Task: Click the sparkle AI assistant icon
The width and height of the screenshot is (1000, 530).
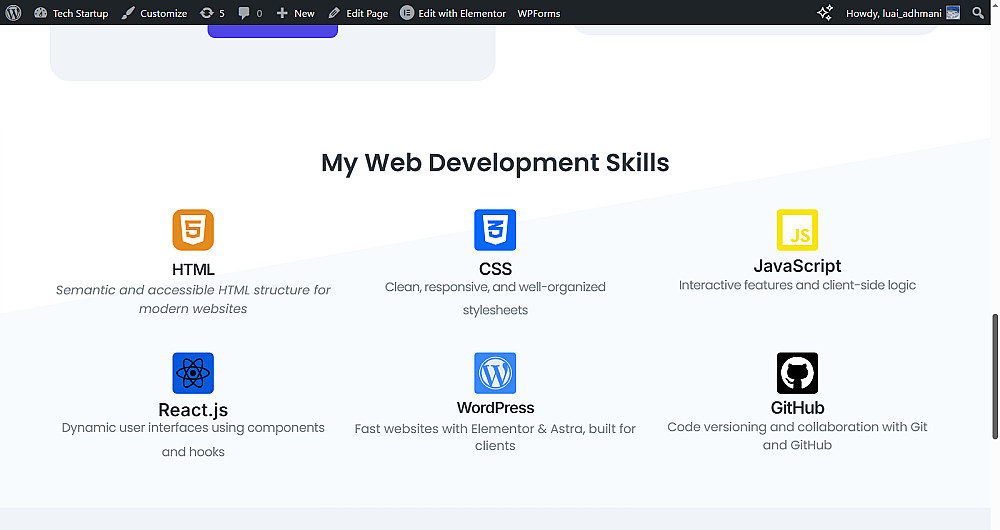Action: point(825,13)
